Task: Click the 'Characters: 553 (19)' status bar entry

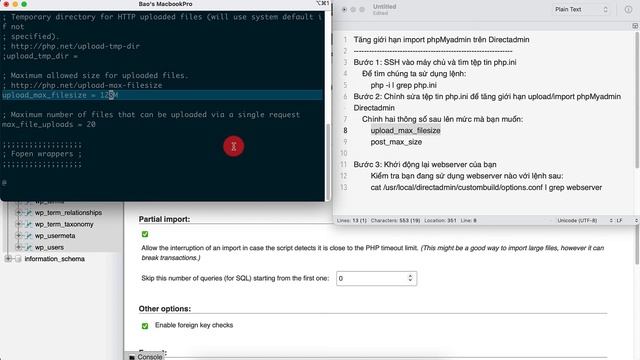Action: point(395,220)
